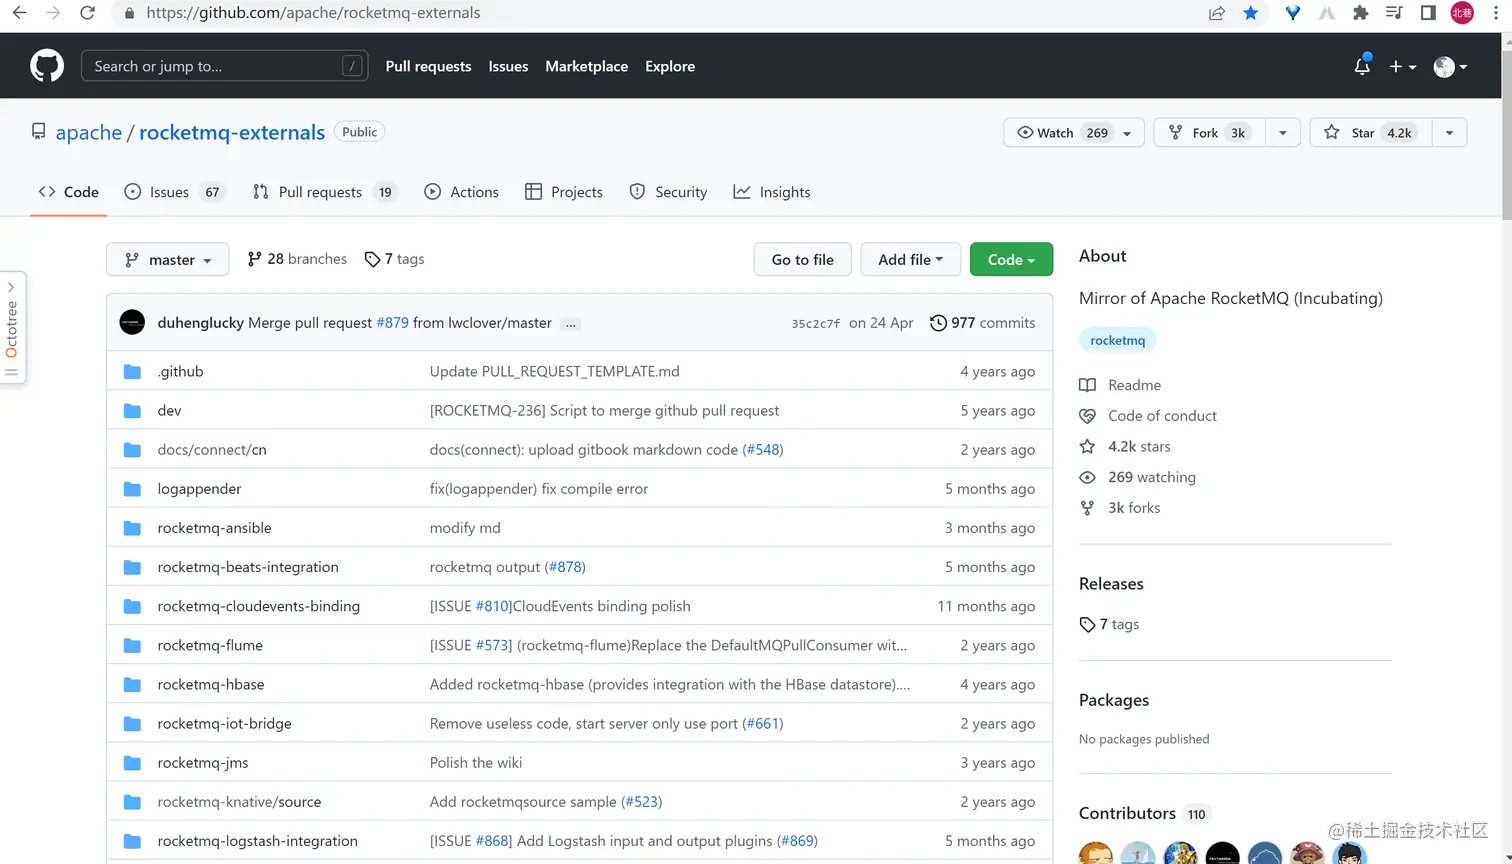Click the browser back arrow

coord(20,13)
